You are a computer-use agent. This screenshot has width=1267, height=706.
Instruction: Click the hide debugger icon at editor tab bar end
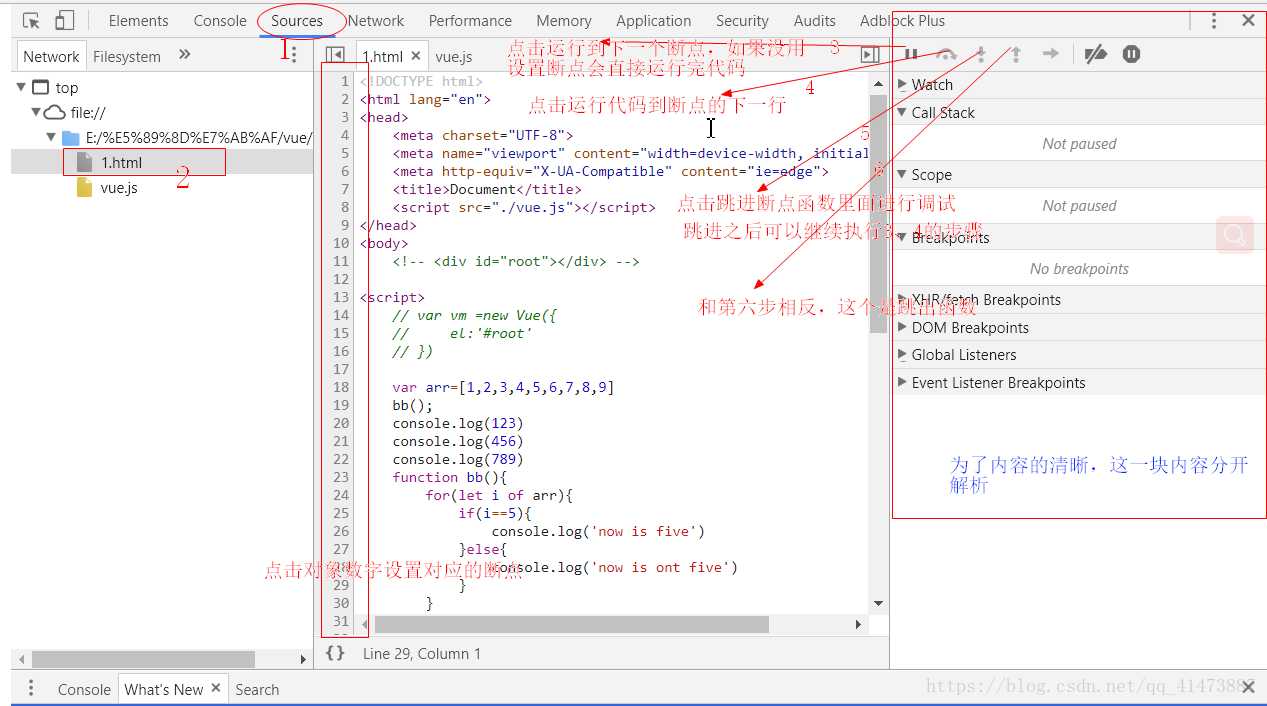coord(870,55)
